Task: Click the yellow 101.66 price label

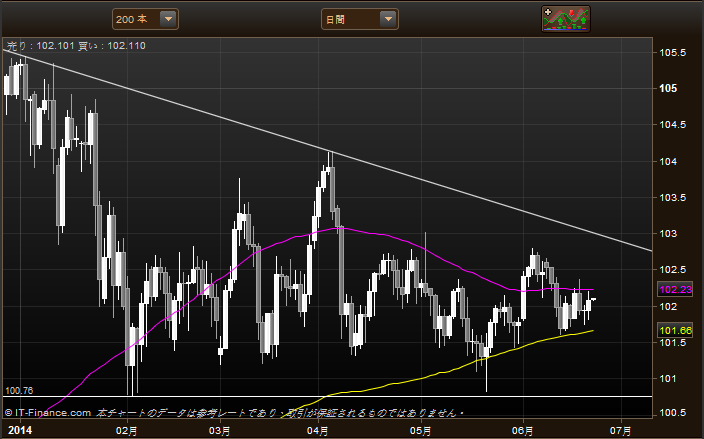Action: pos(675,331)
